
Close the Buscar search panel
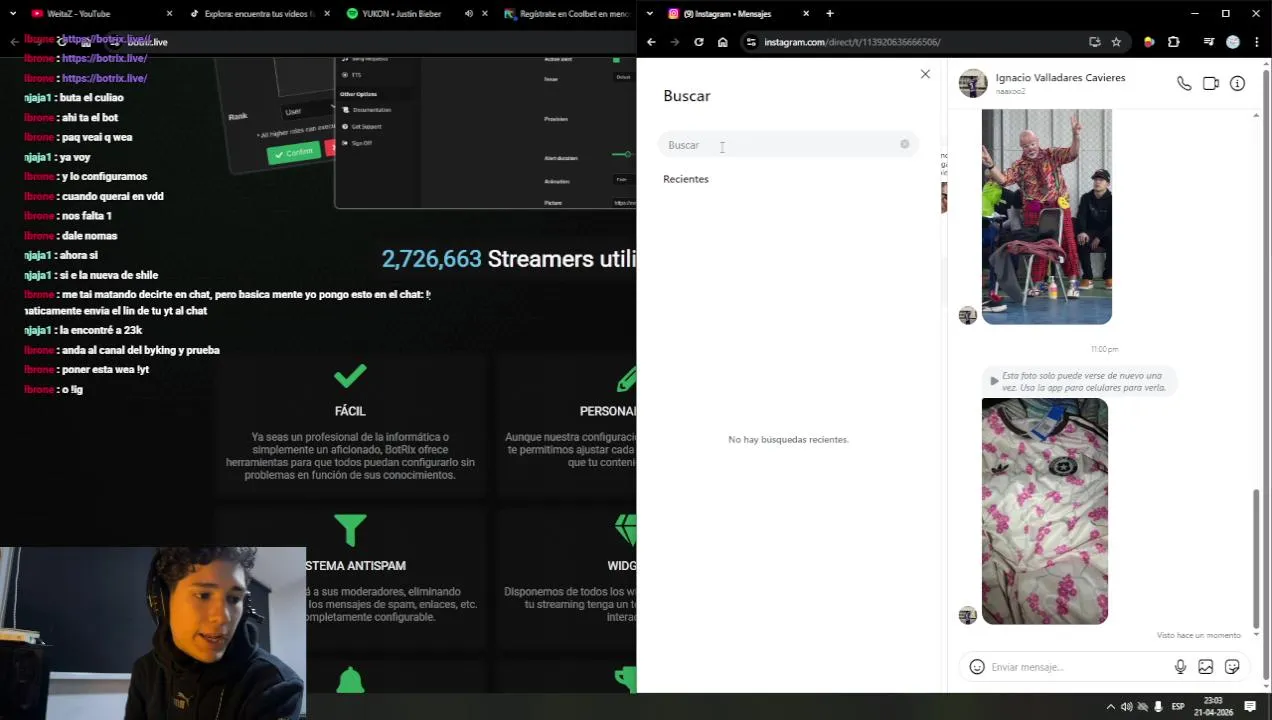(925, 74)
